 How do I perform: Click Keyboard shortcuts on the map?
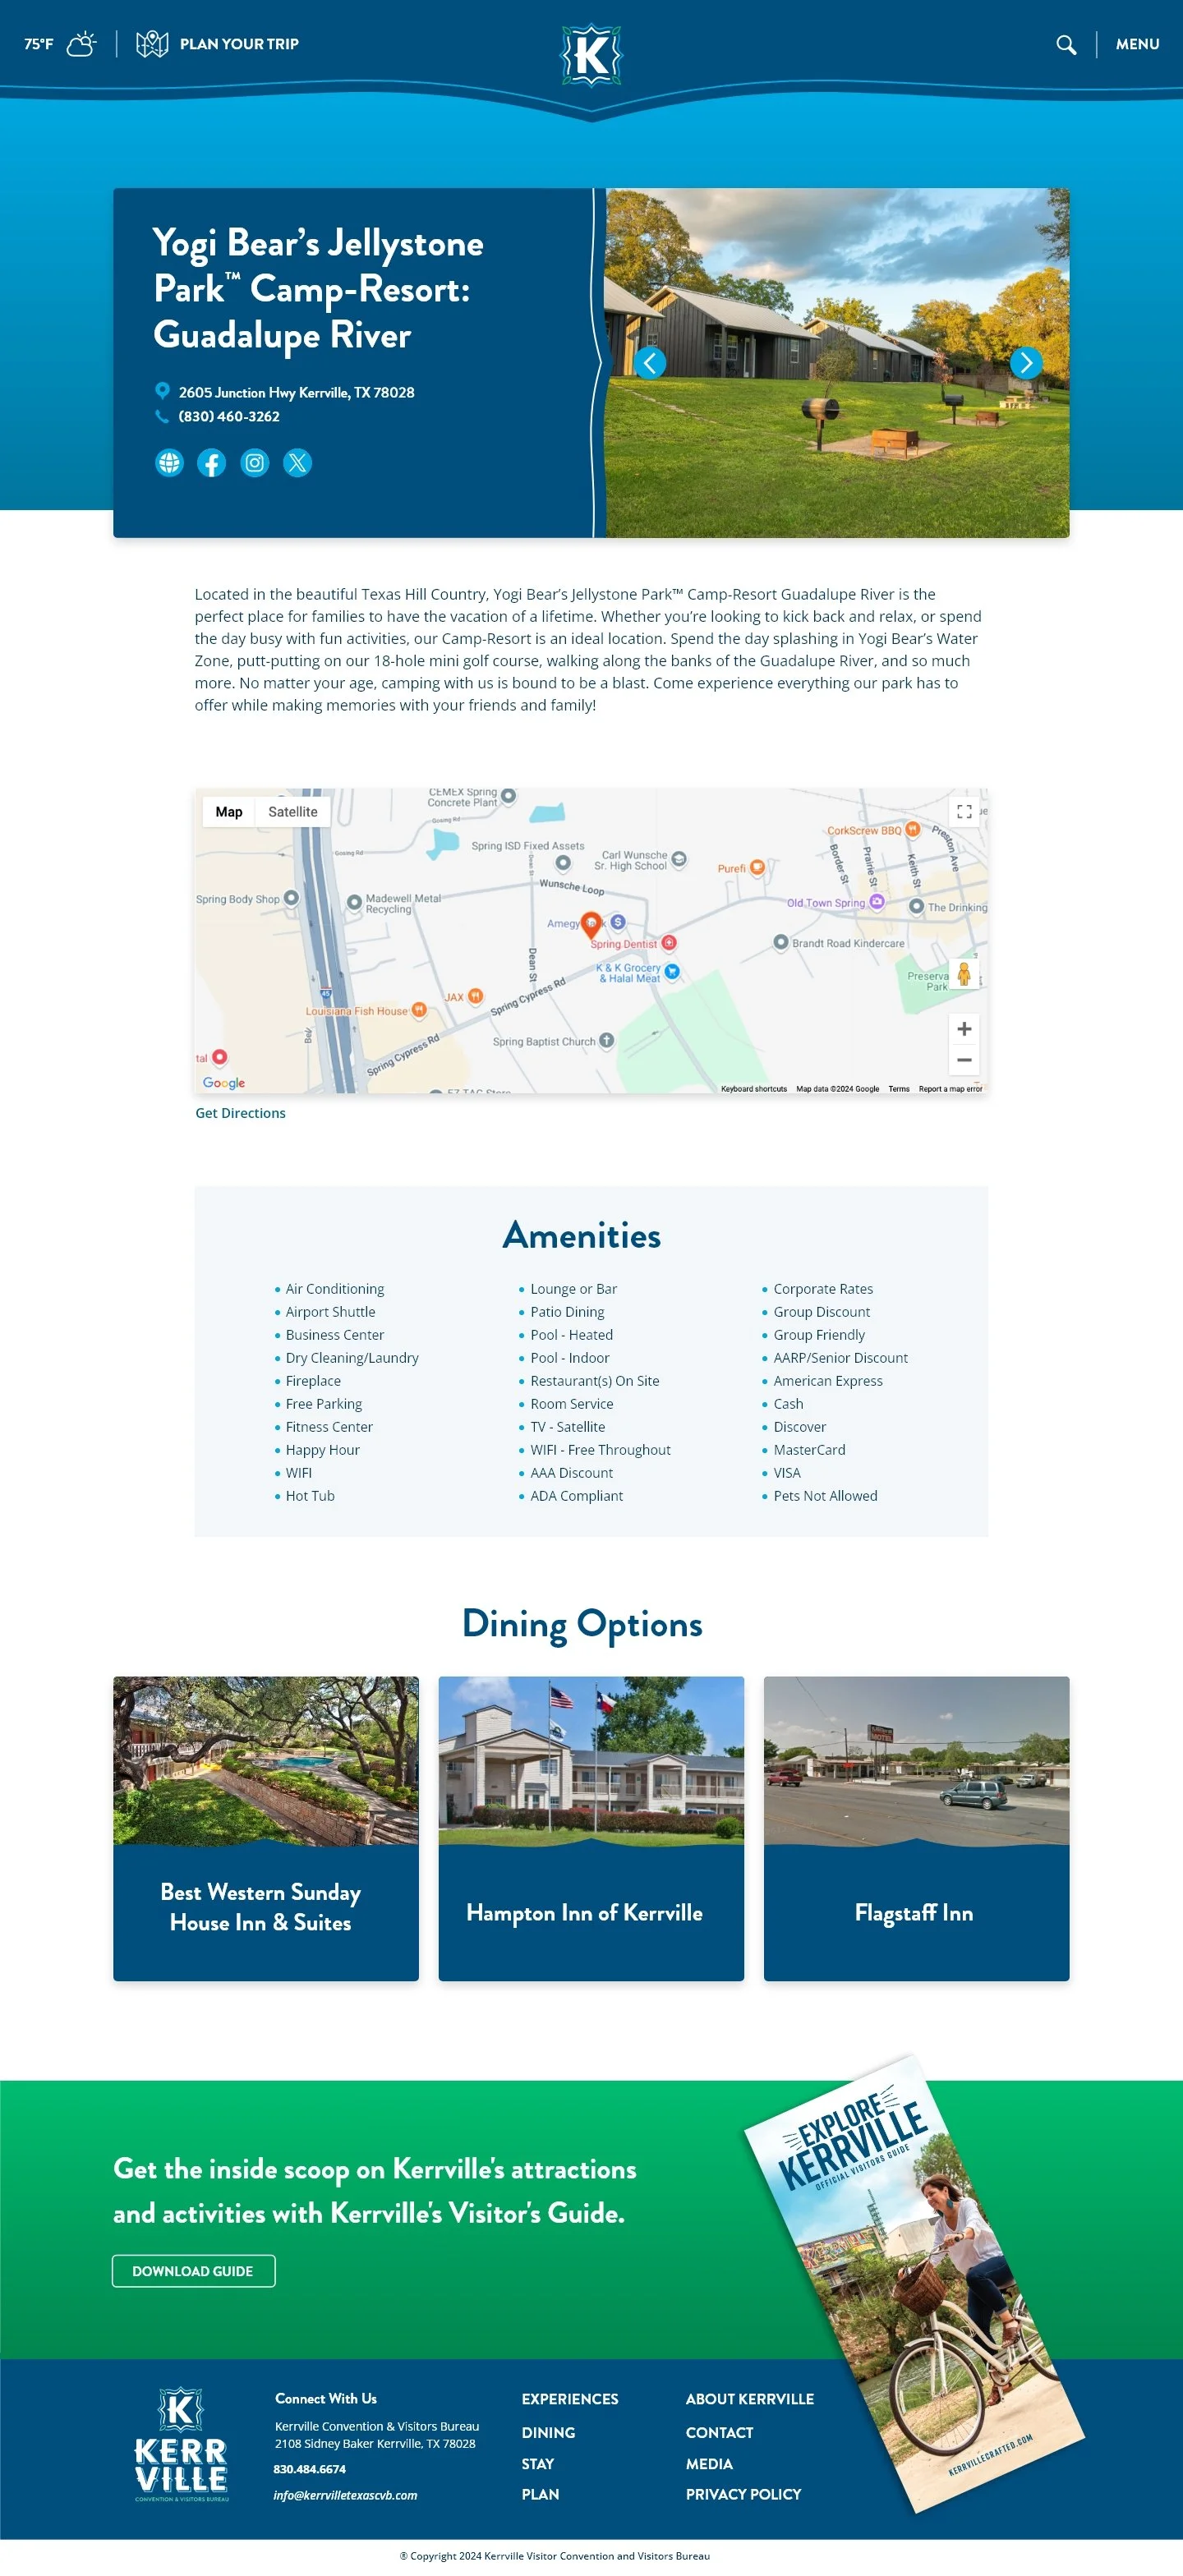754,1089
